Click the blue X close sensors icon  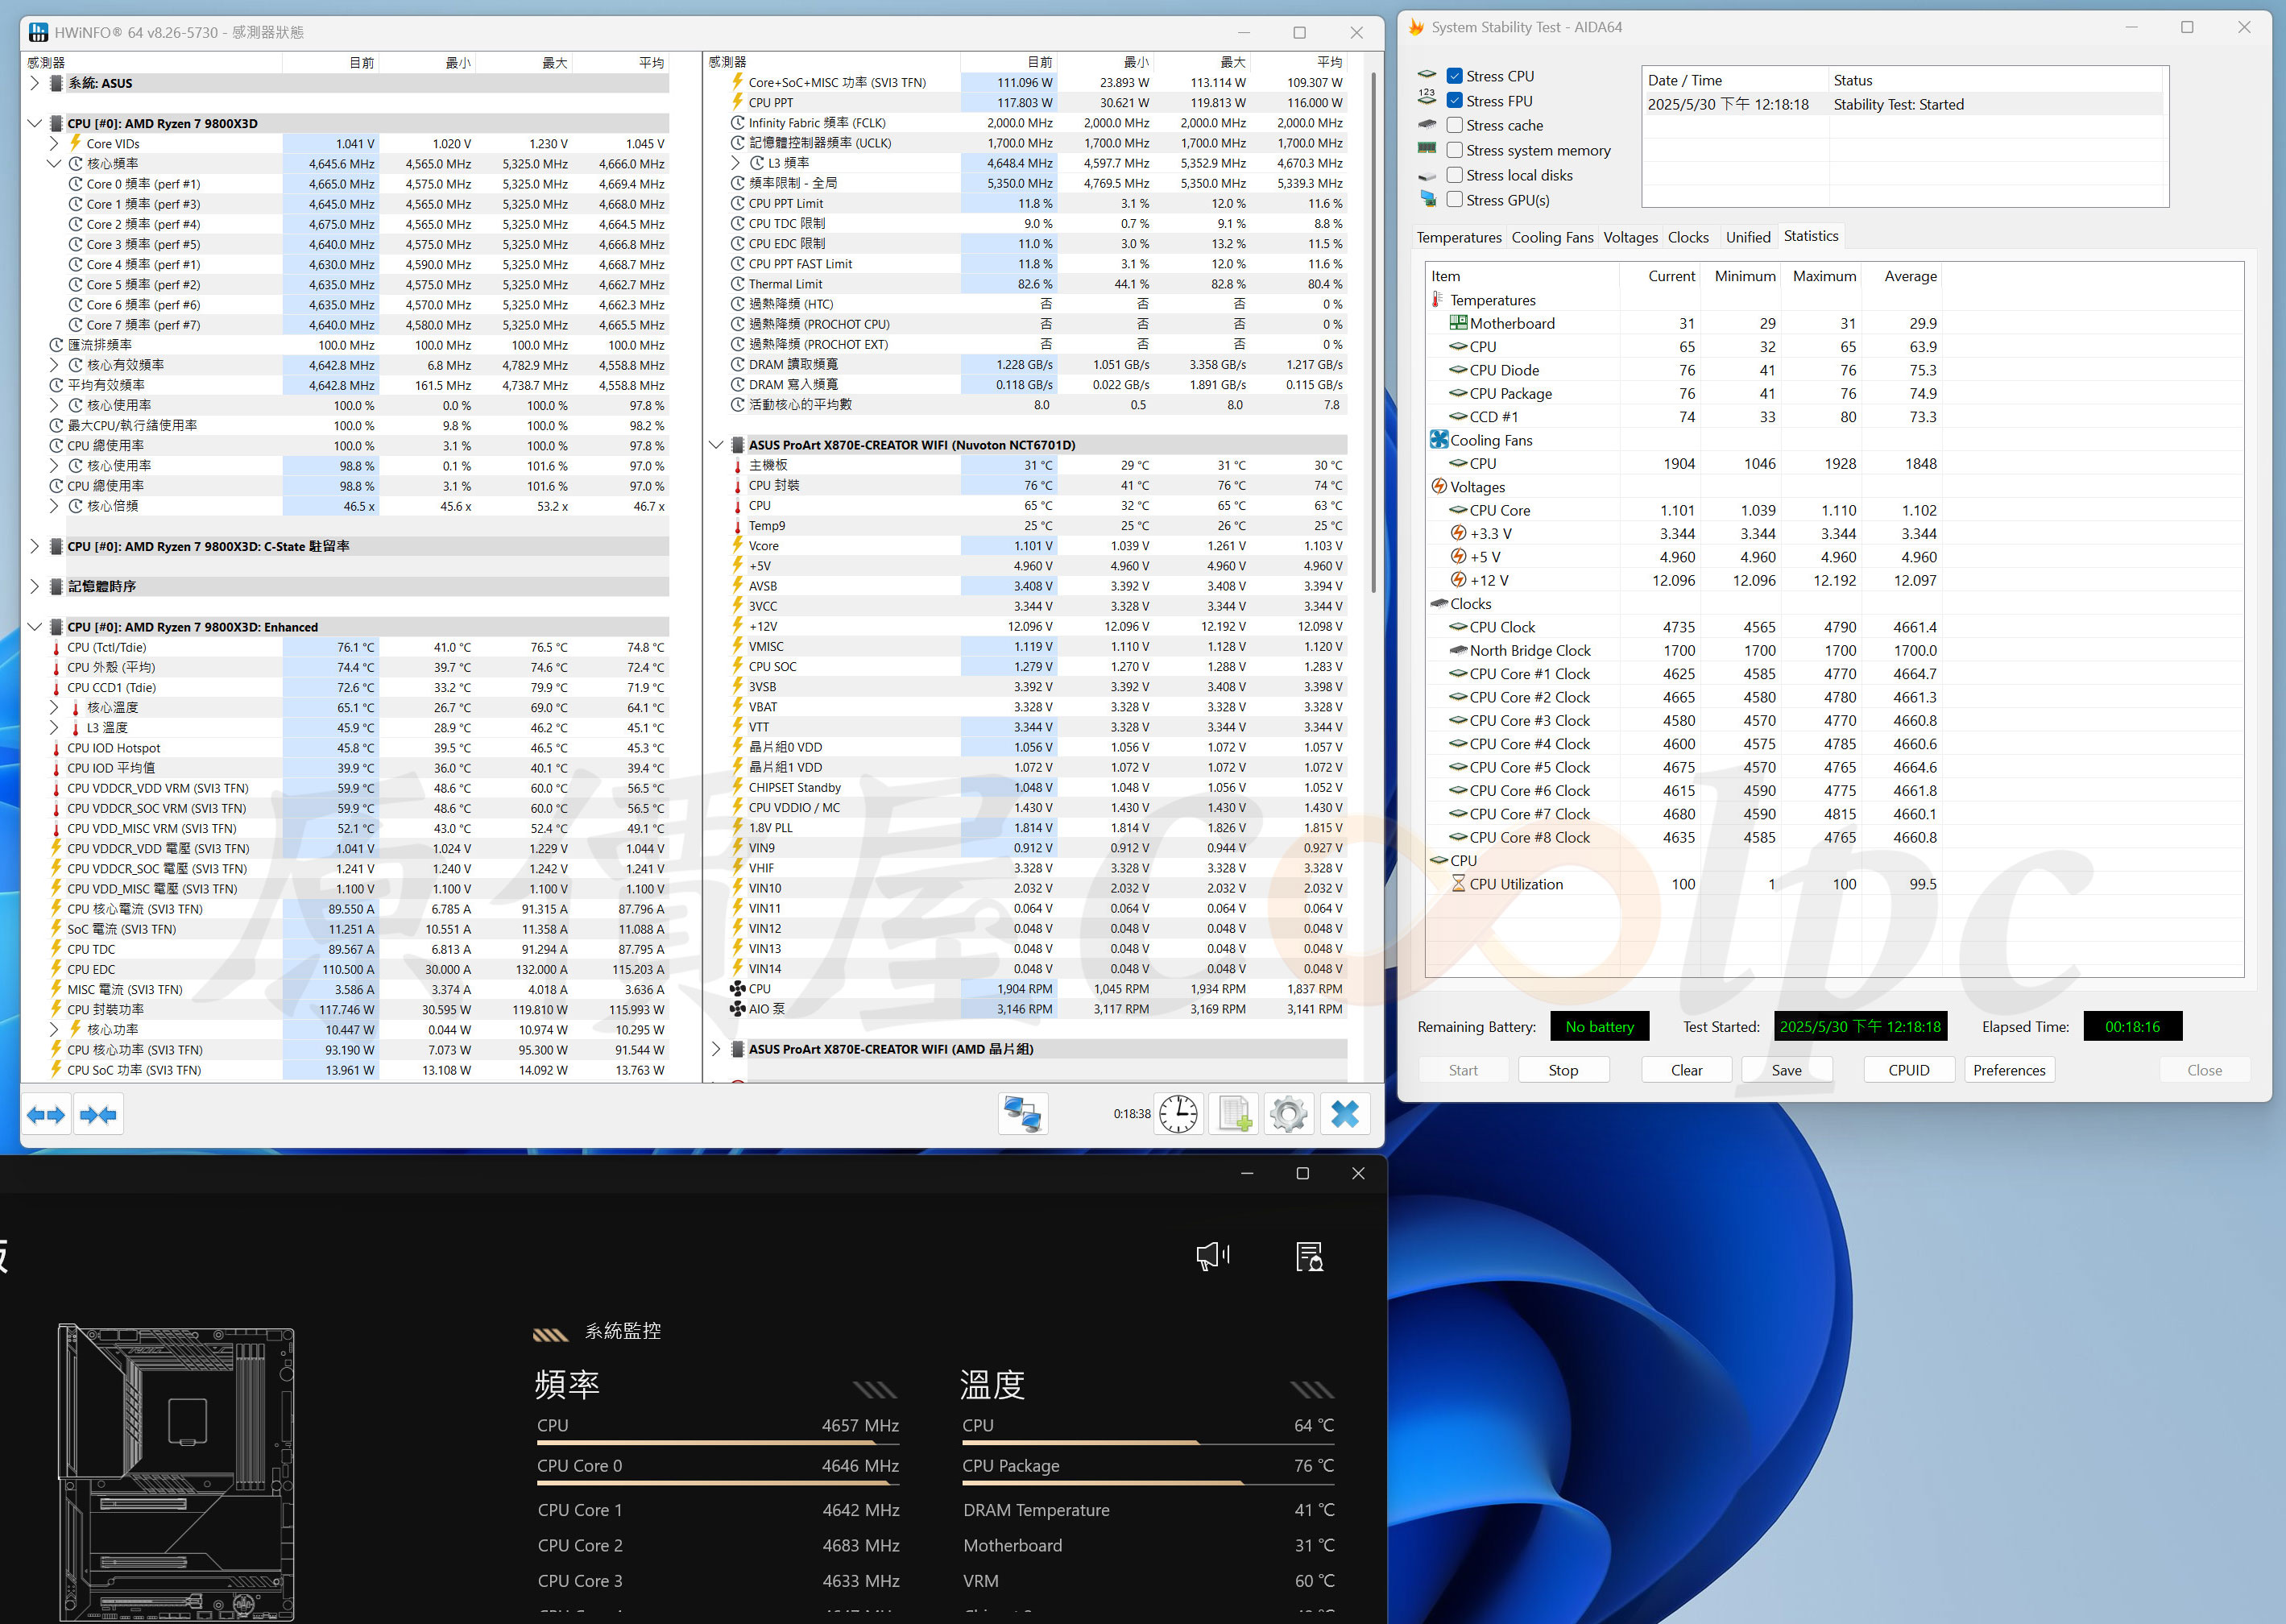click(1345, 1113)
